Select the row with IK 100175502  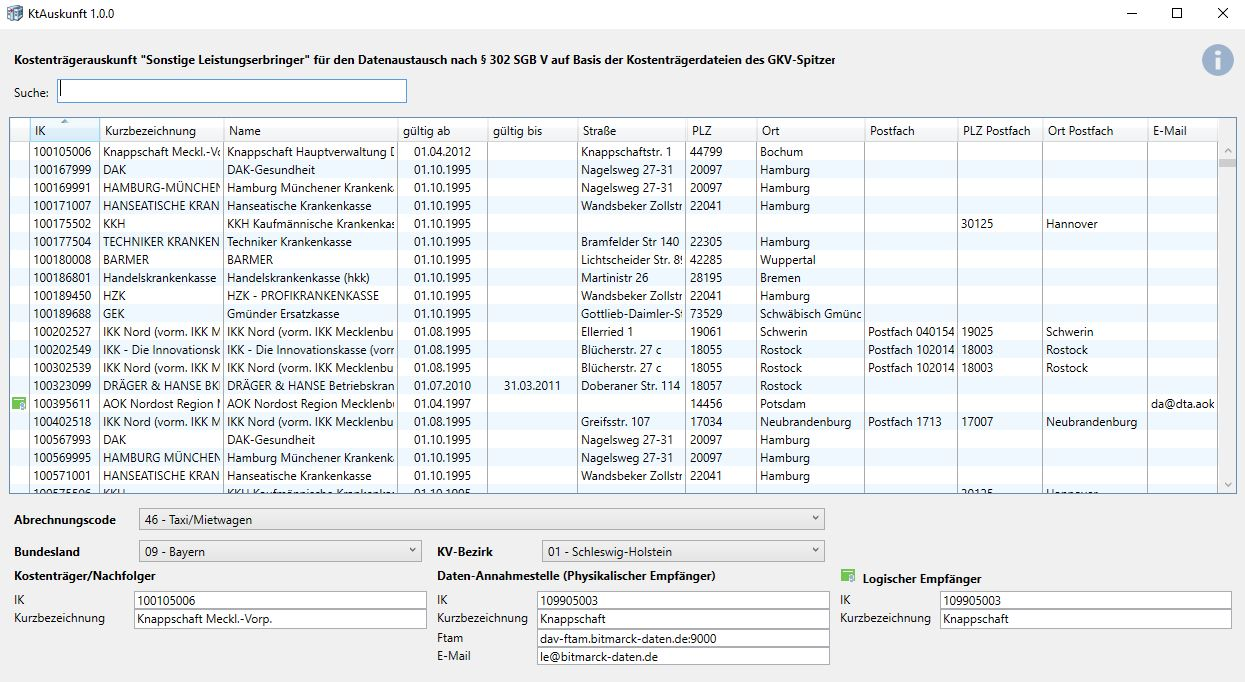click(614, 224)
